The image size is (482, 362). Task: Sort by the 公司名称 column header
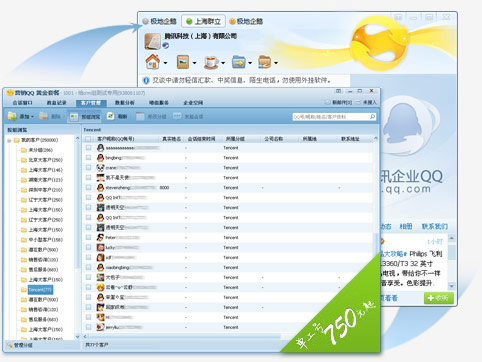pos(274,139)
